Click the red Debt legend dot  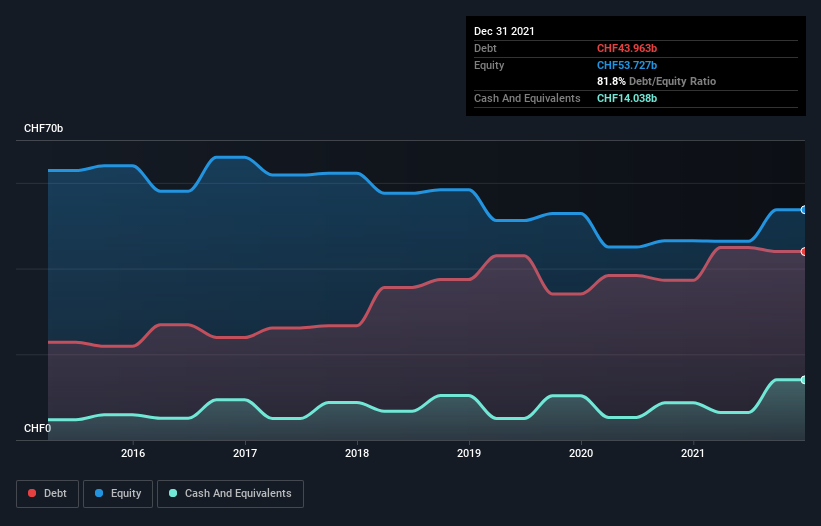tap(32, 493)
